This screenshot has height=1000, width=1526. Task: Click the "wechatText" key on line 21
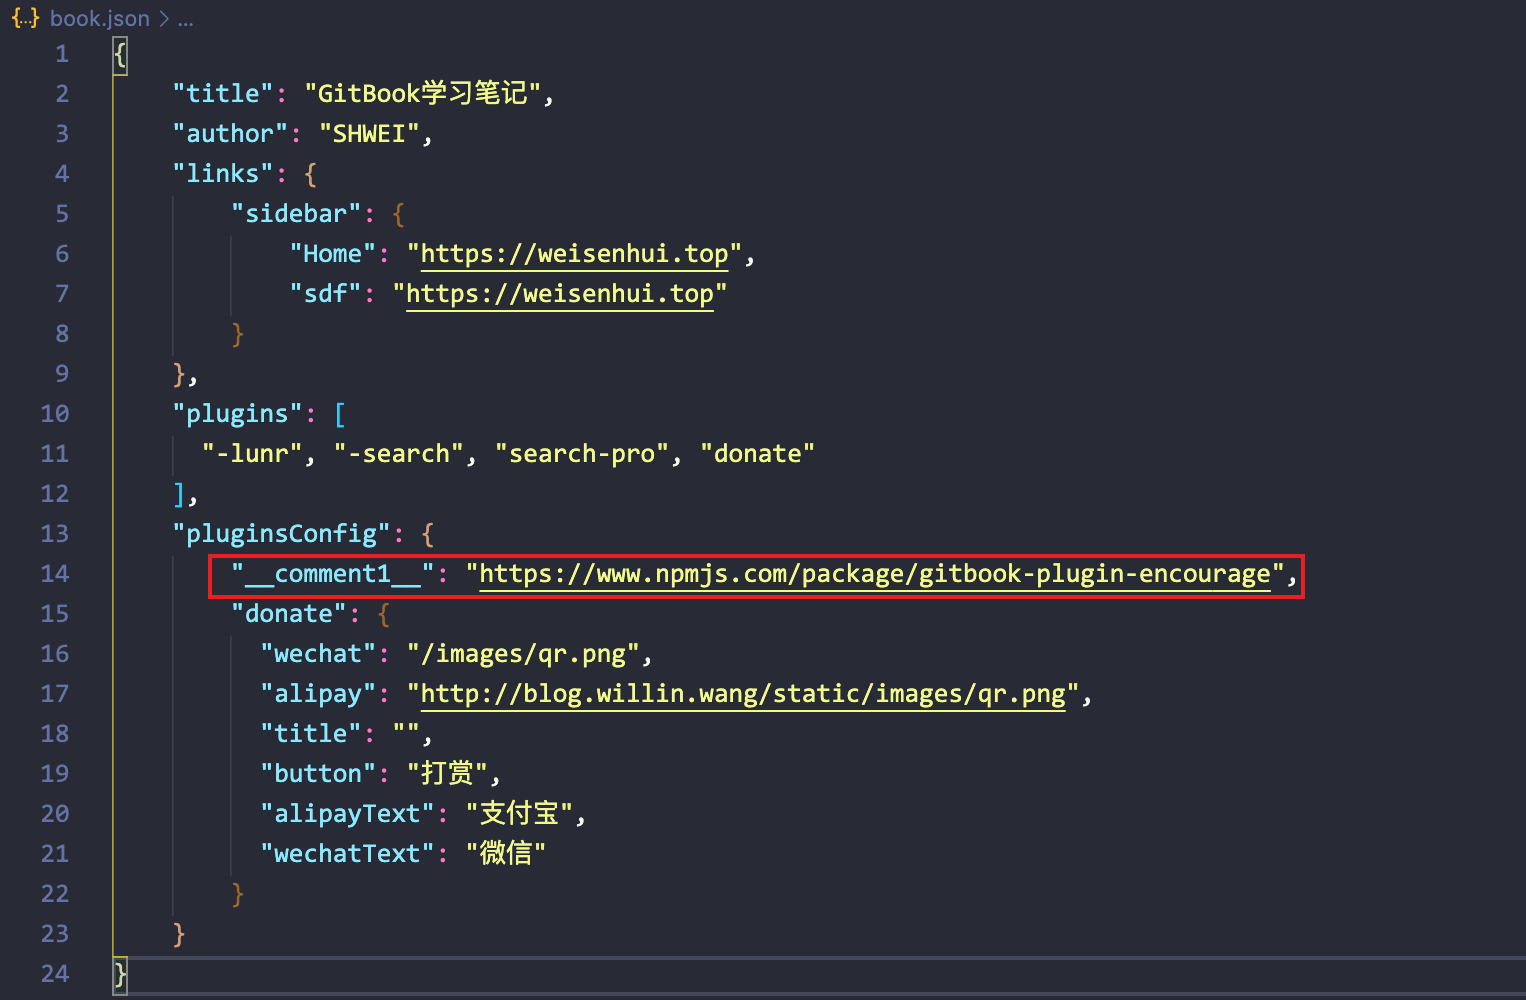point(346,852)
